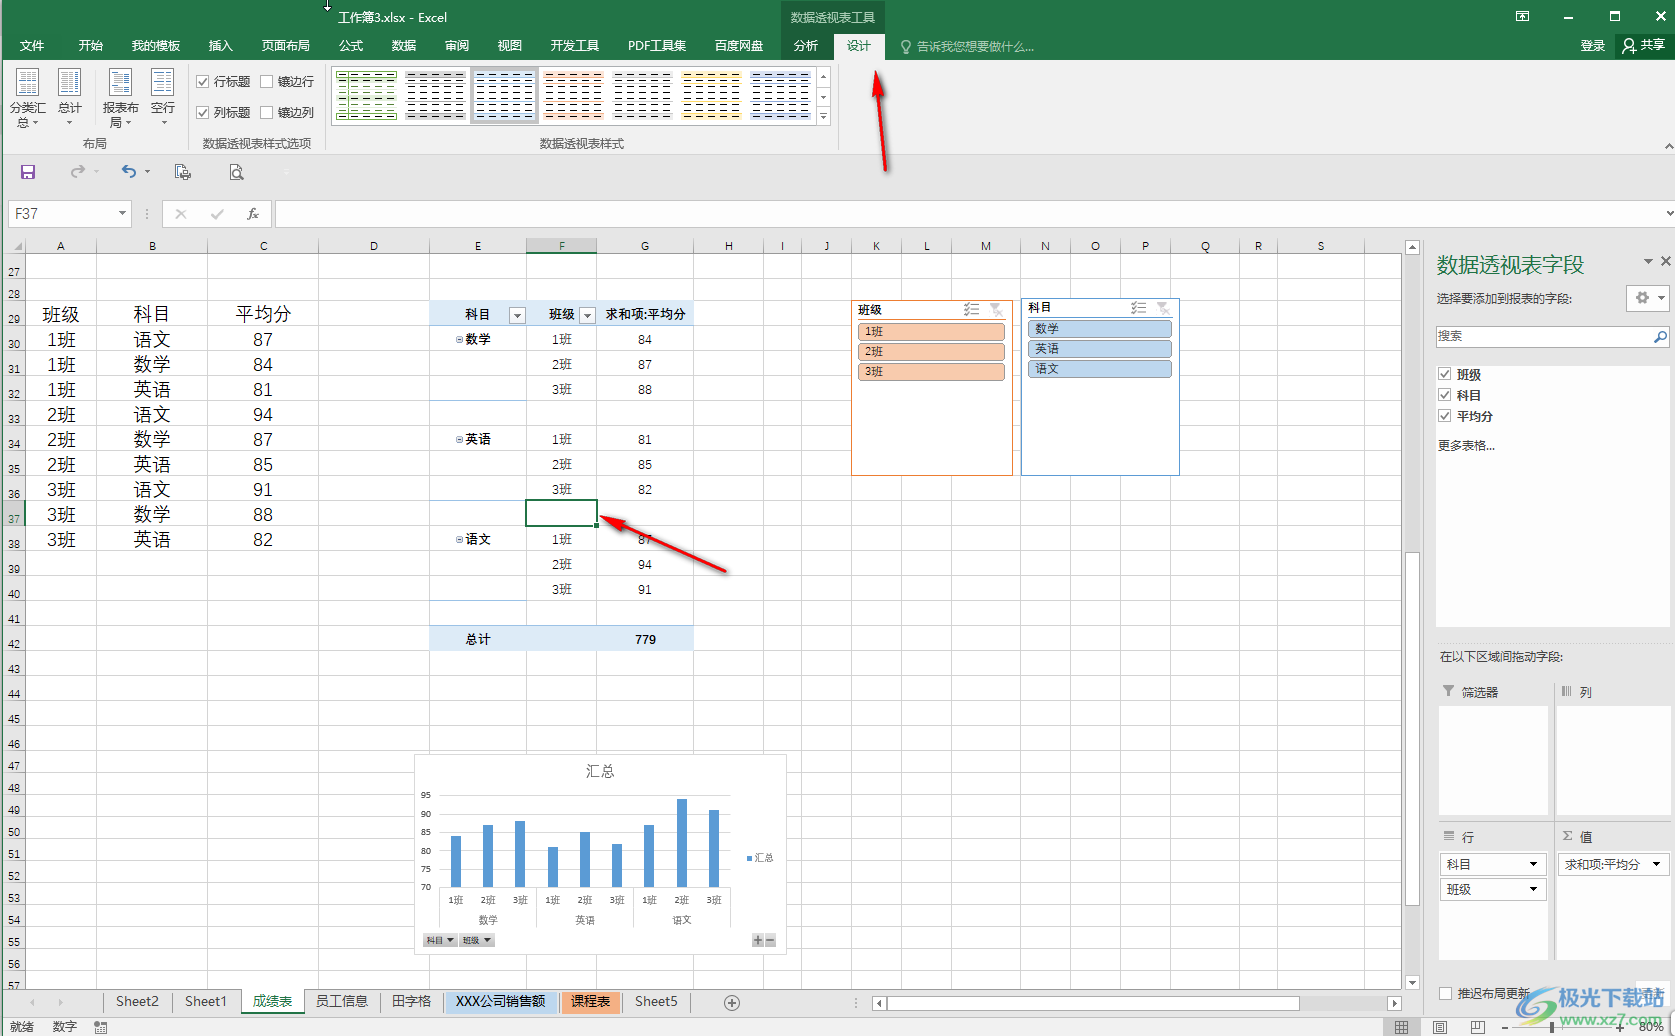Open the Analyze (分析) ribbon tab
The image size is (1675, 1036).
pos(806,46)
